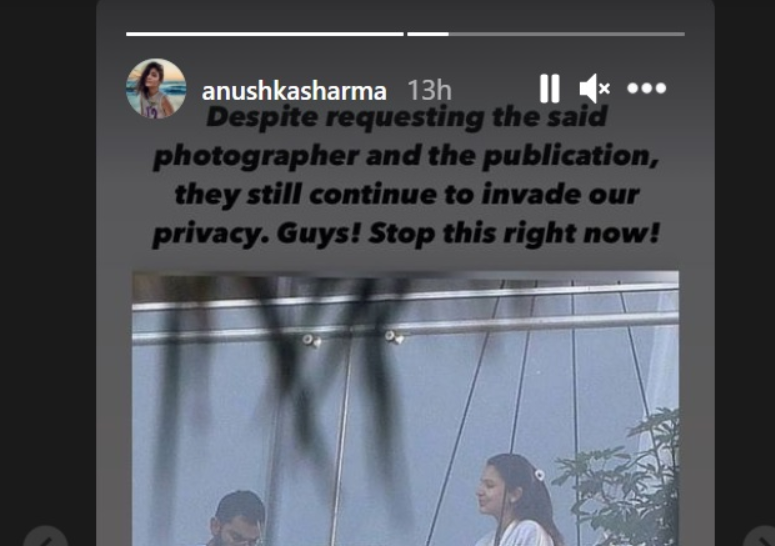The width and height of the screenshot is (775, 546).
Task: Click the filled part of second progress bar
Action: click(428, 34)
